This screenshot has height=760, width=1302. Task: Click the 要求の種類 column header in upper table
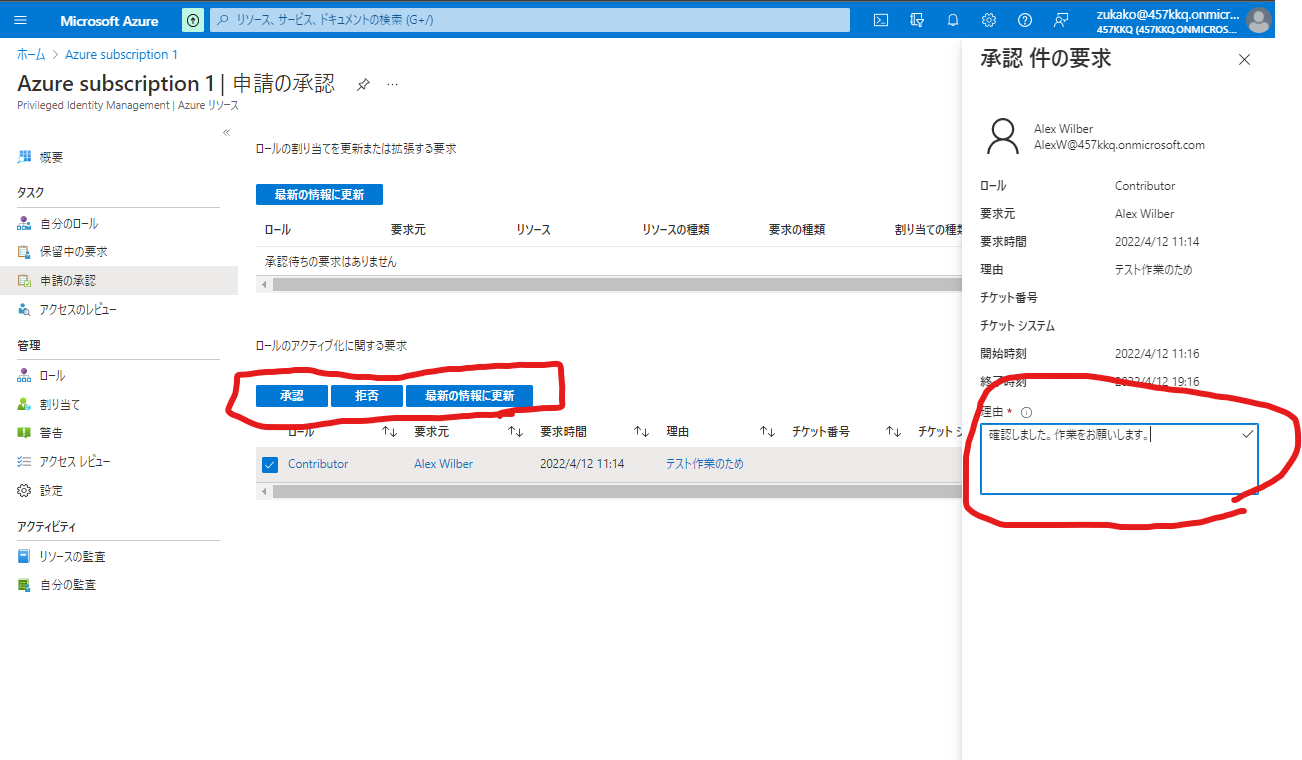click(x=797, y=230)
